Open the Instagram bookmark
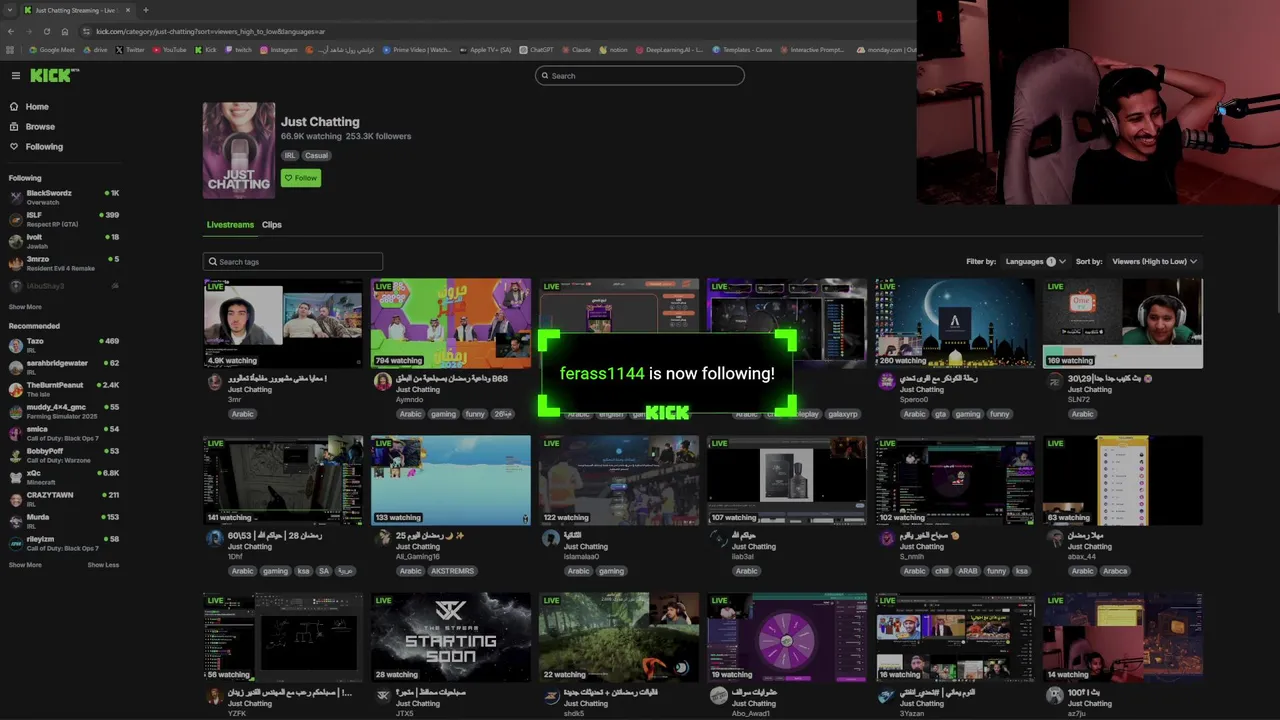 (278, 49)
